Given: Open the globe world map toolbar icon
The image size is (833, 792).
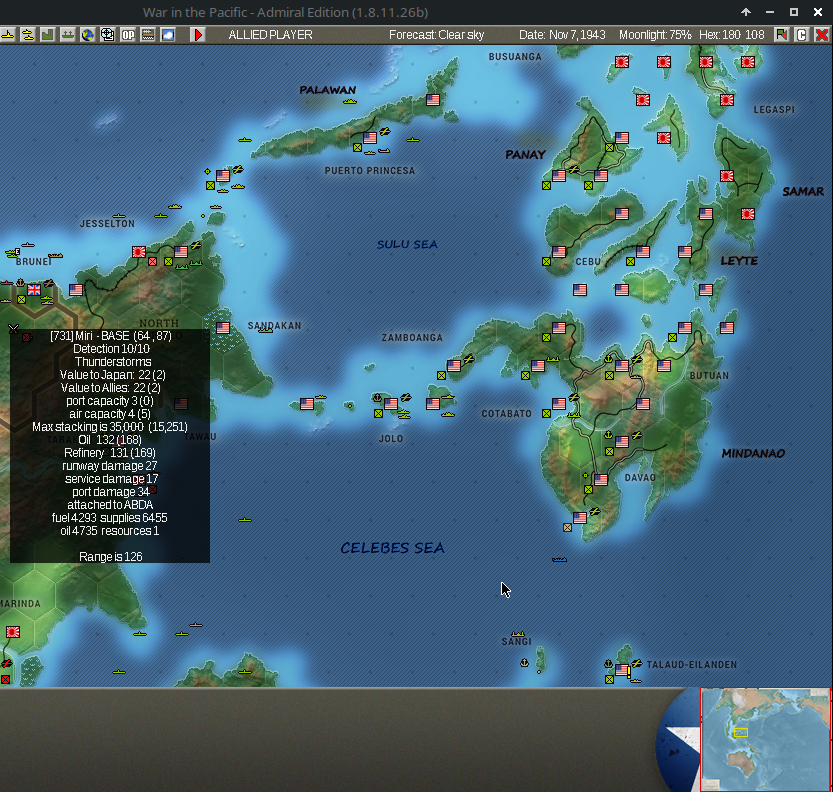Looking at the screenshot, I should (88, 35).
